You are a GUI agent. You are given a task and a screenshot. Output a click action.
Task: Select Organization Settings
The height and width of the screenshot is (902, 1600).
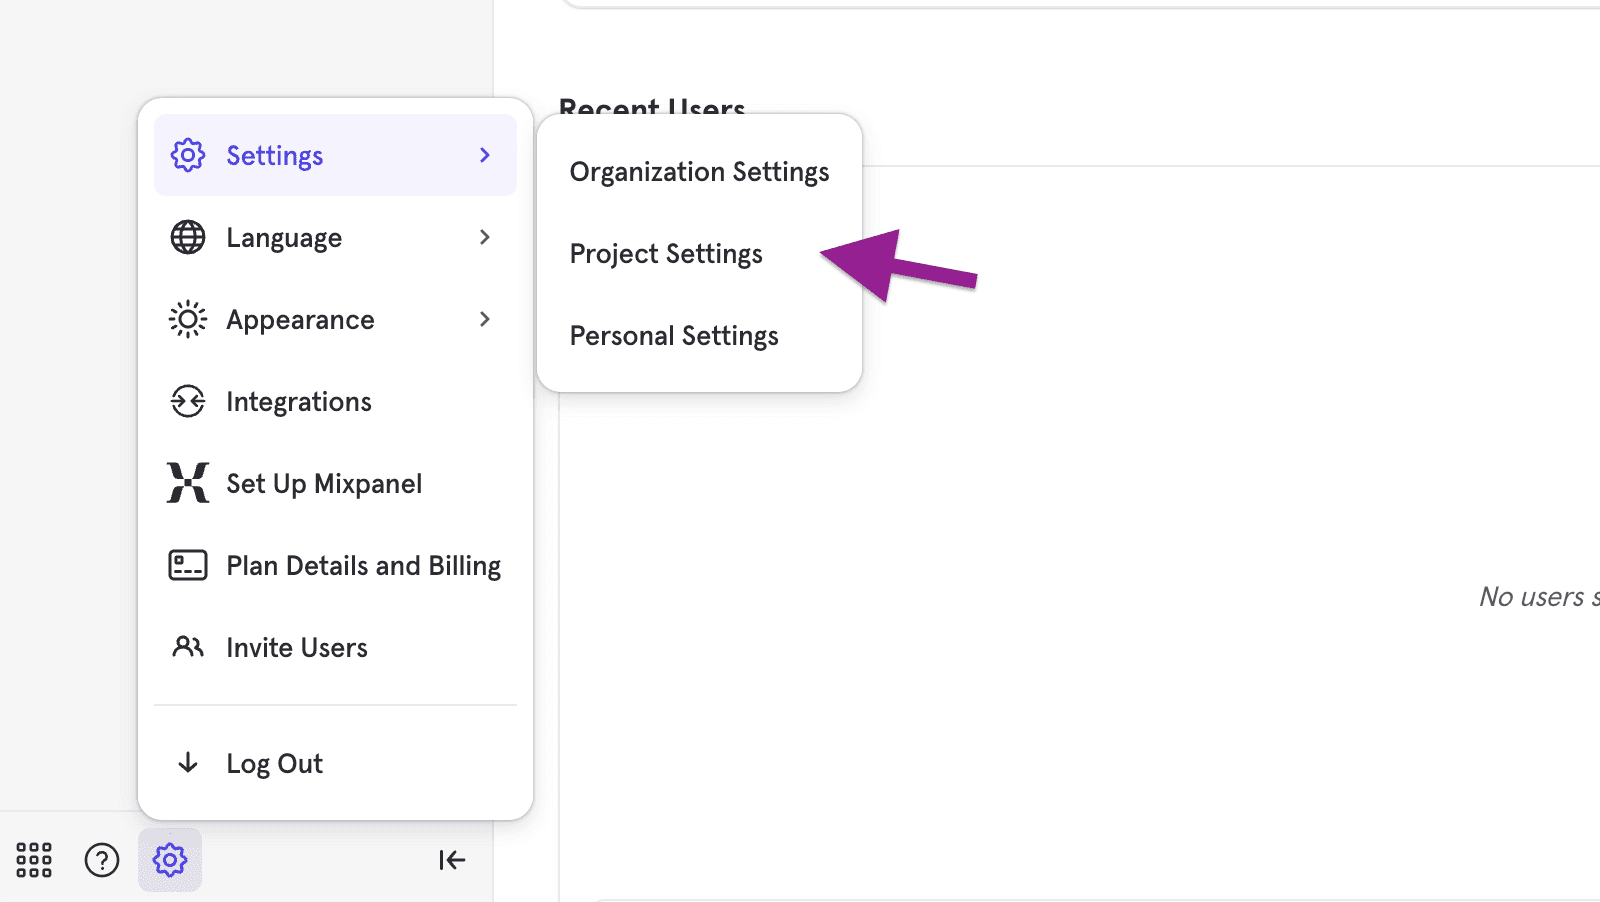click(x=699, y=172)
